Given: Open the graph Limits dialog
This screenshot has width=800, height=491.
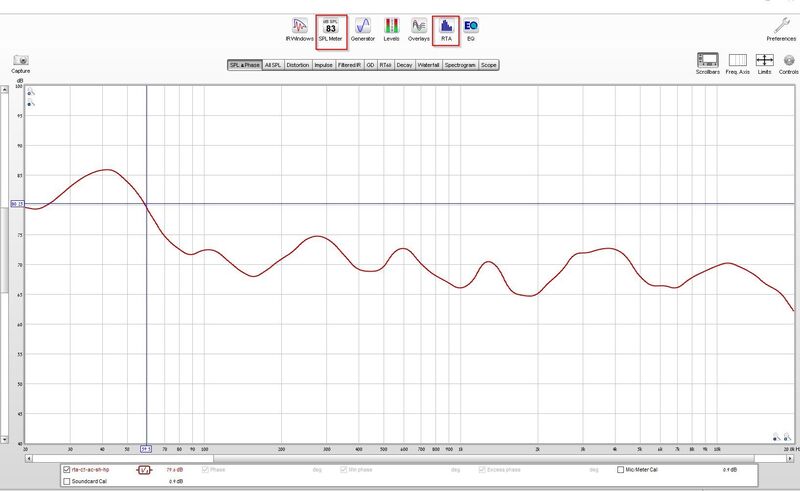Looking at the screenshot, I should 764,64.
